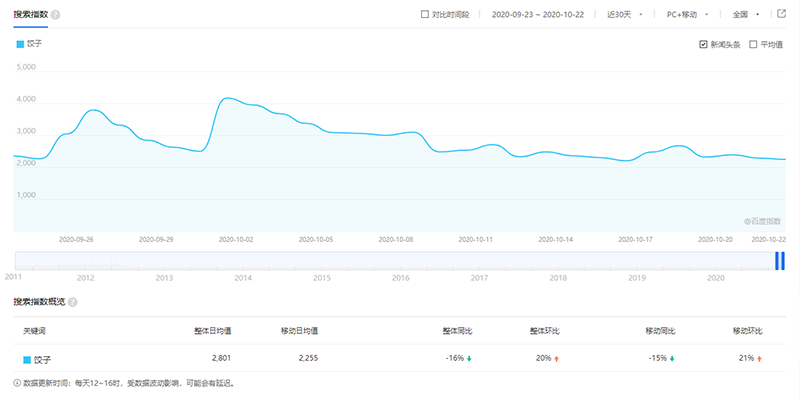
Task: Open the 近30天 time range dropdown
Action: [625, 15]
